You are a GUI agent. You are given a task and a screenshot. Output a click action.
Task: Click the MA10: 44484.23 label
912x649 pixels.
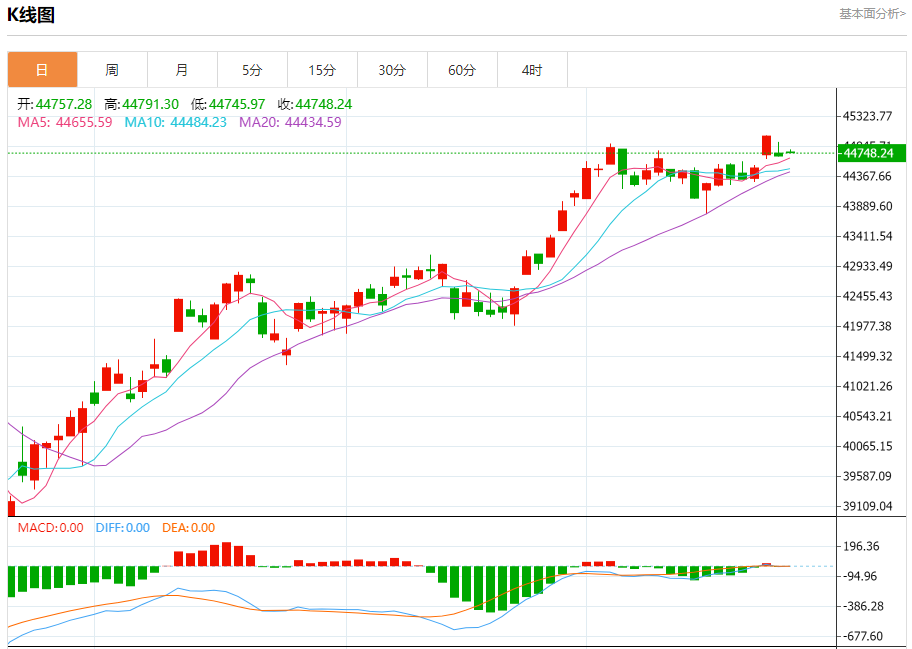pos(176,122)
